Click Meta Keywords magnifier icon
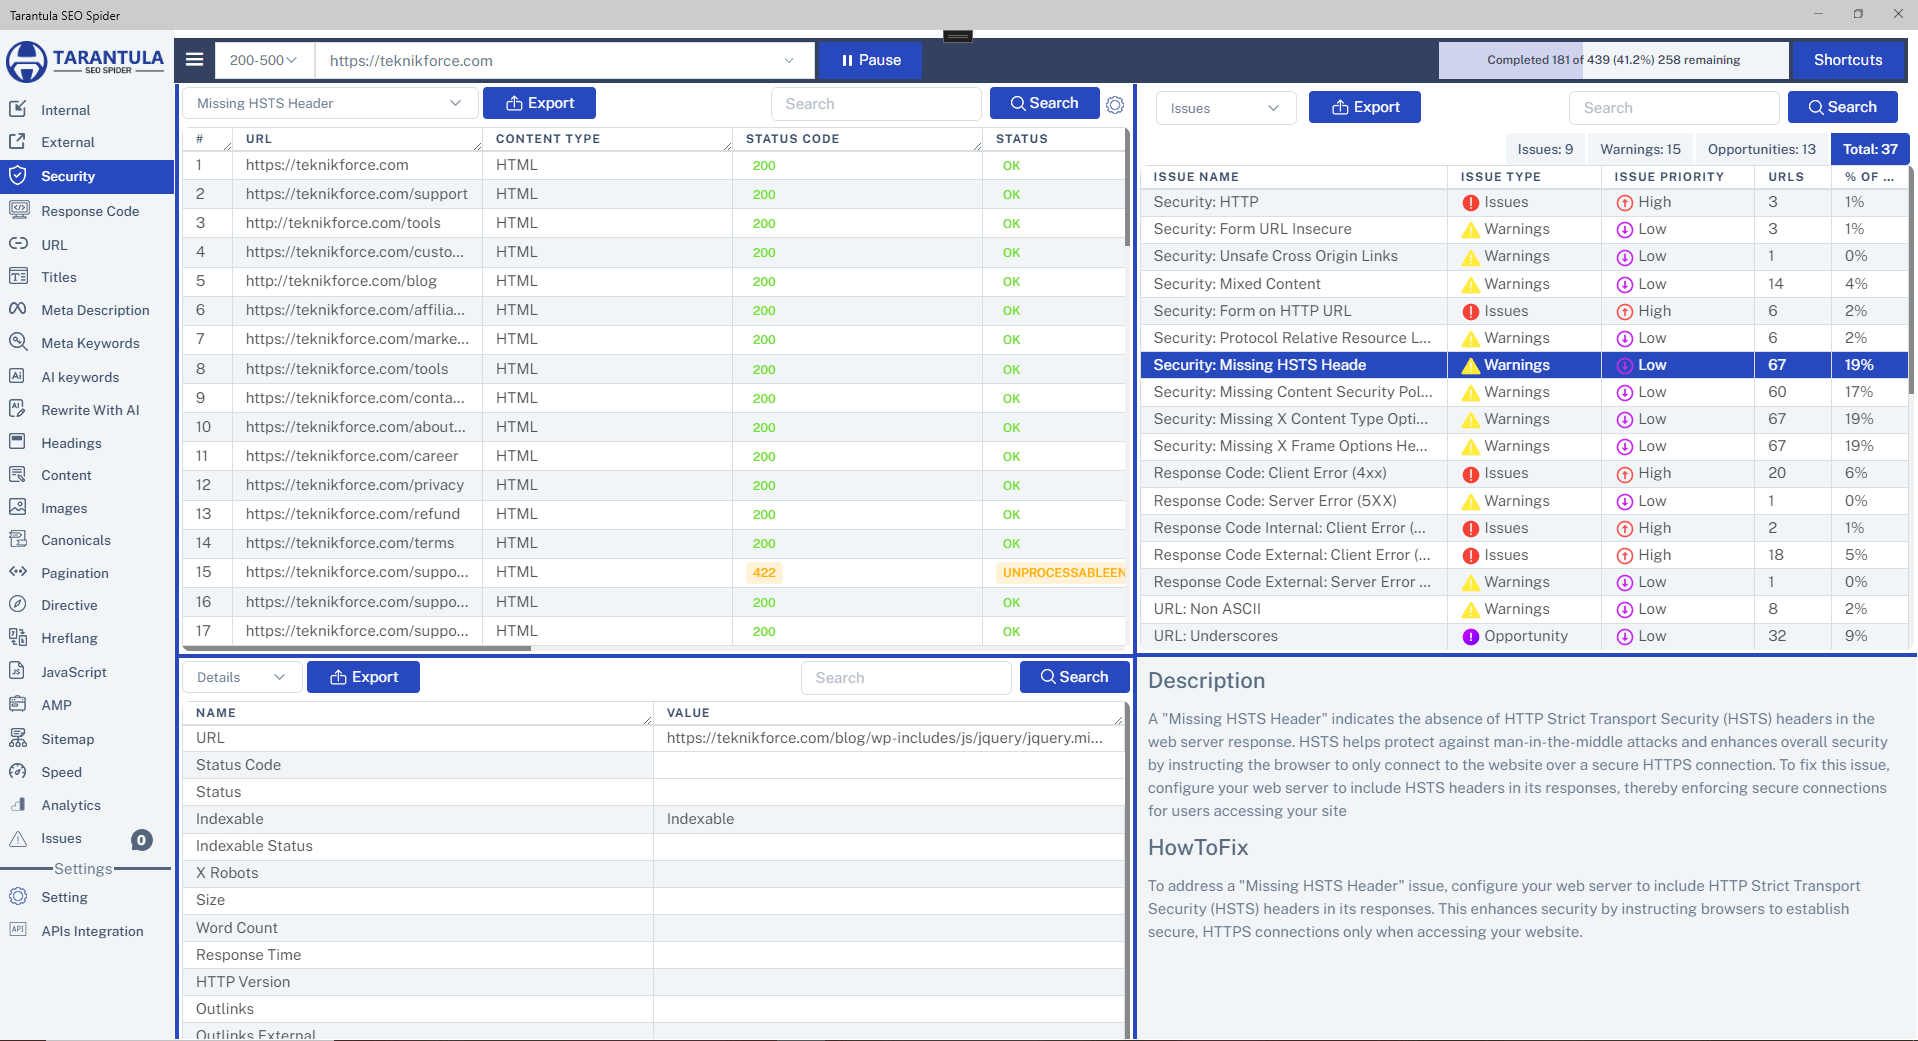Image resolution: width=1918 pixels, height=1041 pixels. click(x=18, y=343)
